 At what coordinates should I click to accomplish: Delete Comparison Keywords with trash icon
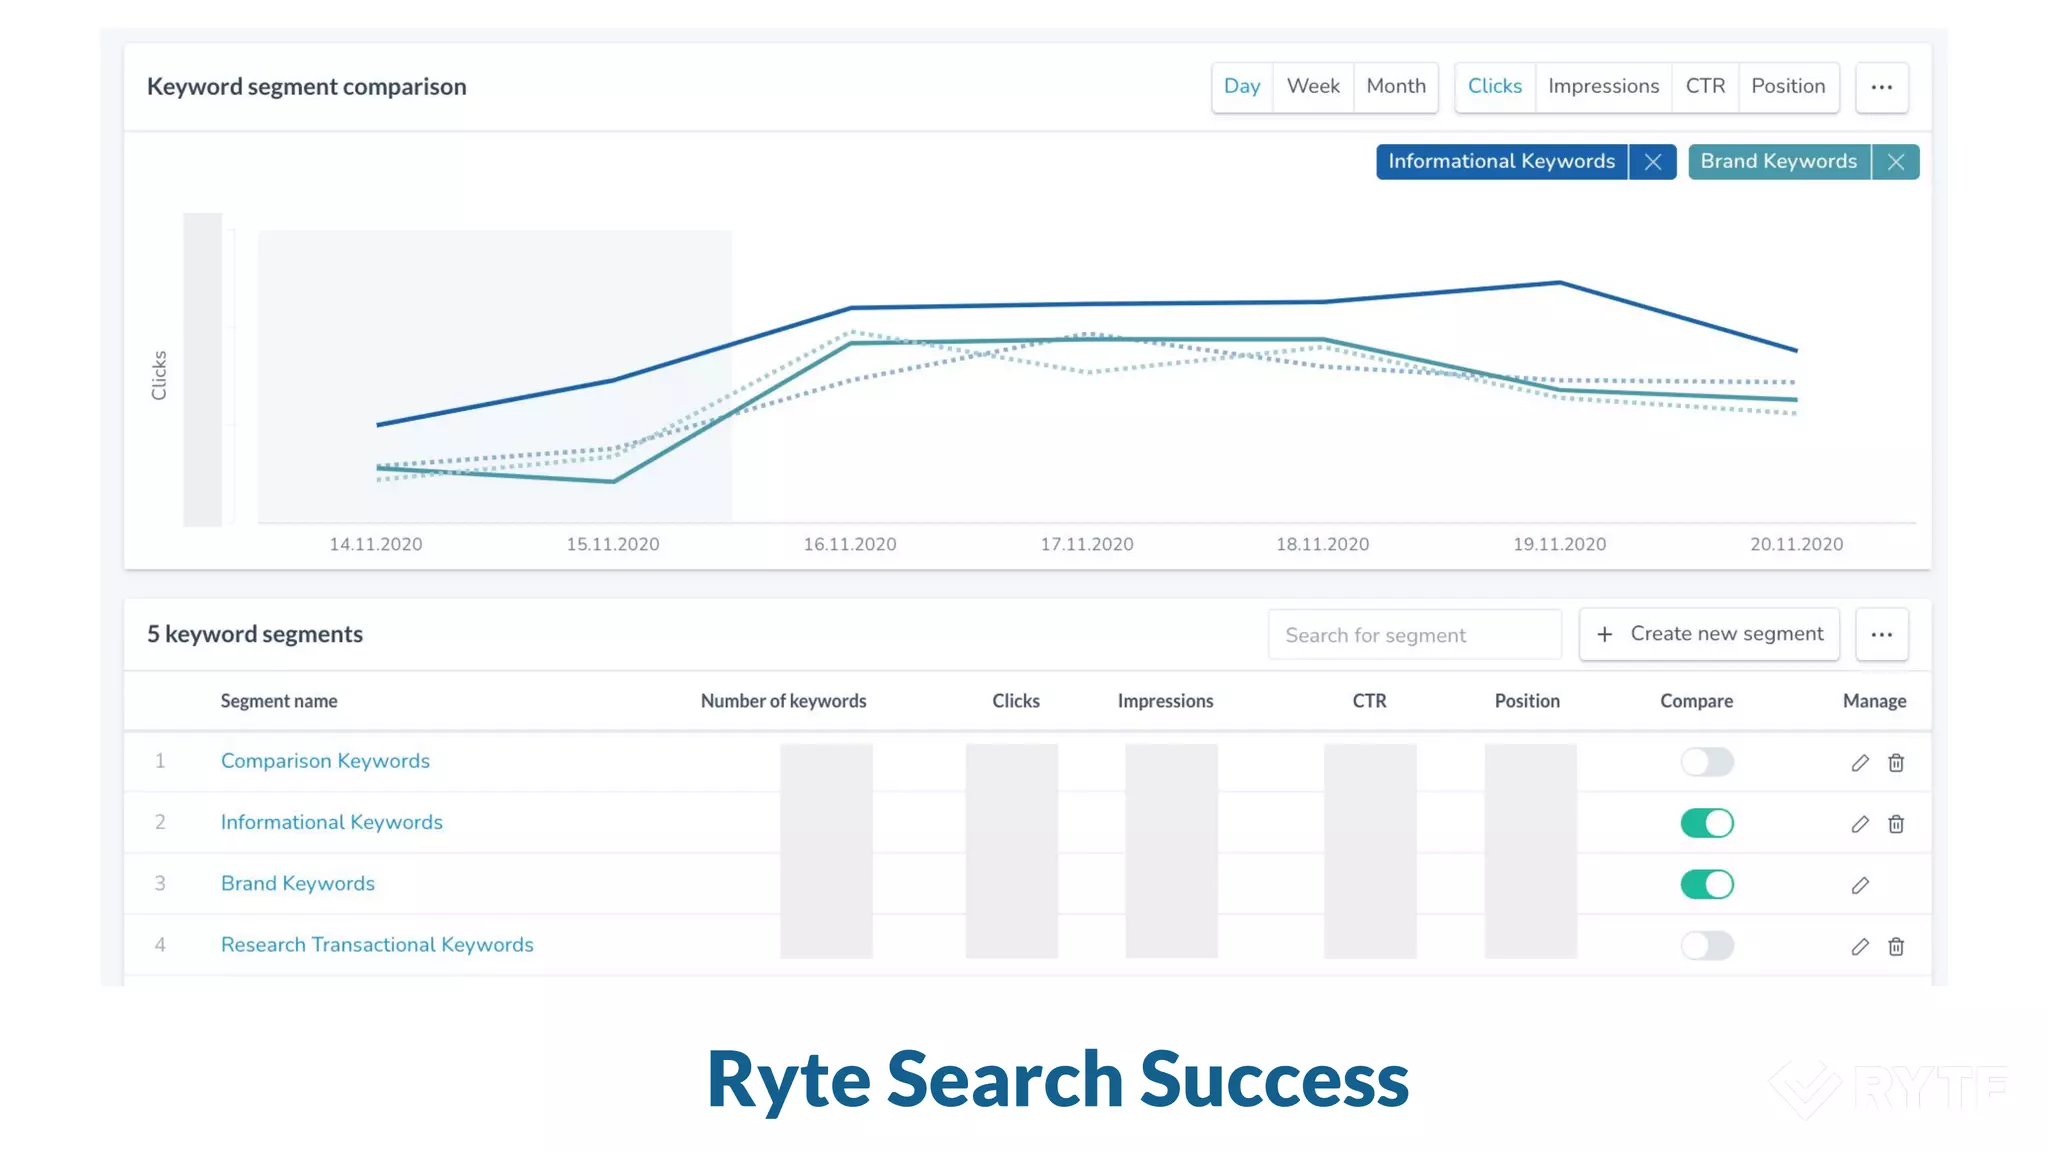pyautogui.click(x=1896, y=763)
